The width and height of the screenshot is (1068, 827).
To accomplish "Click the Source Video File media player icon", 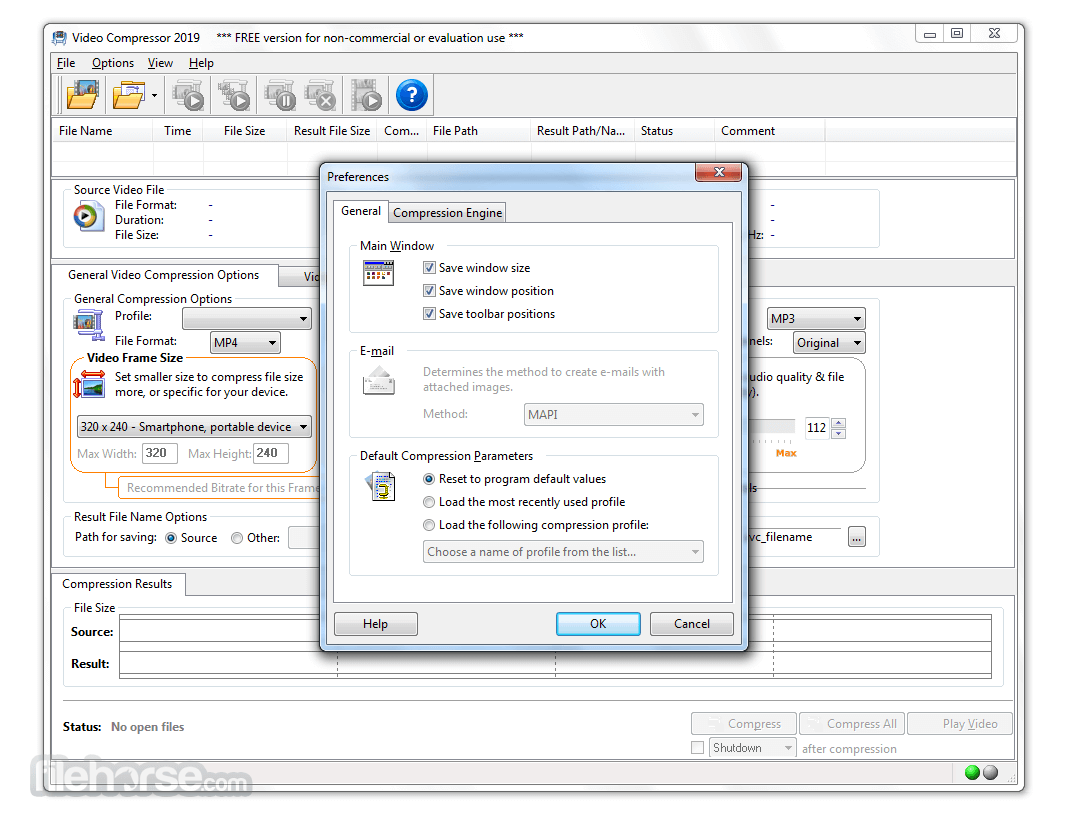I will pos(88,217).
